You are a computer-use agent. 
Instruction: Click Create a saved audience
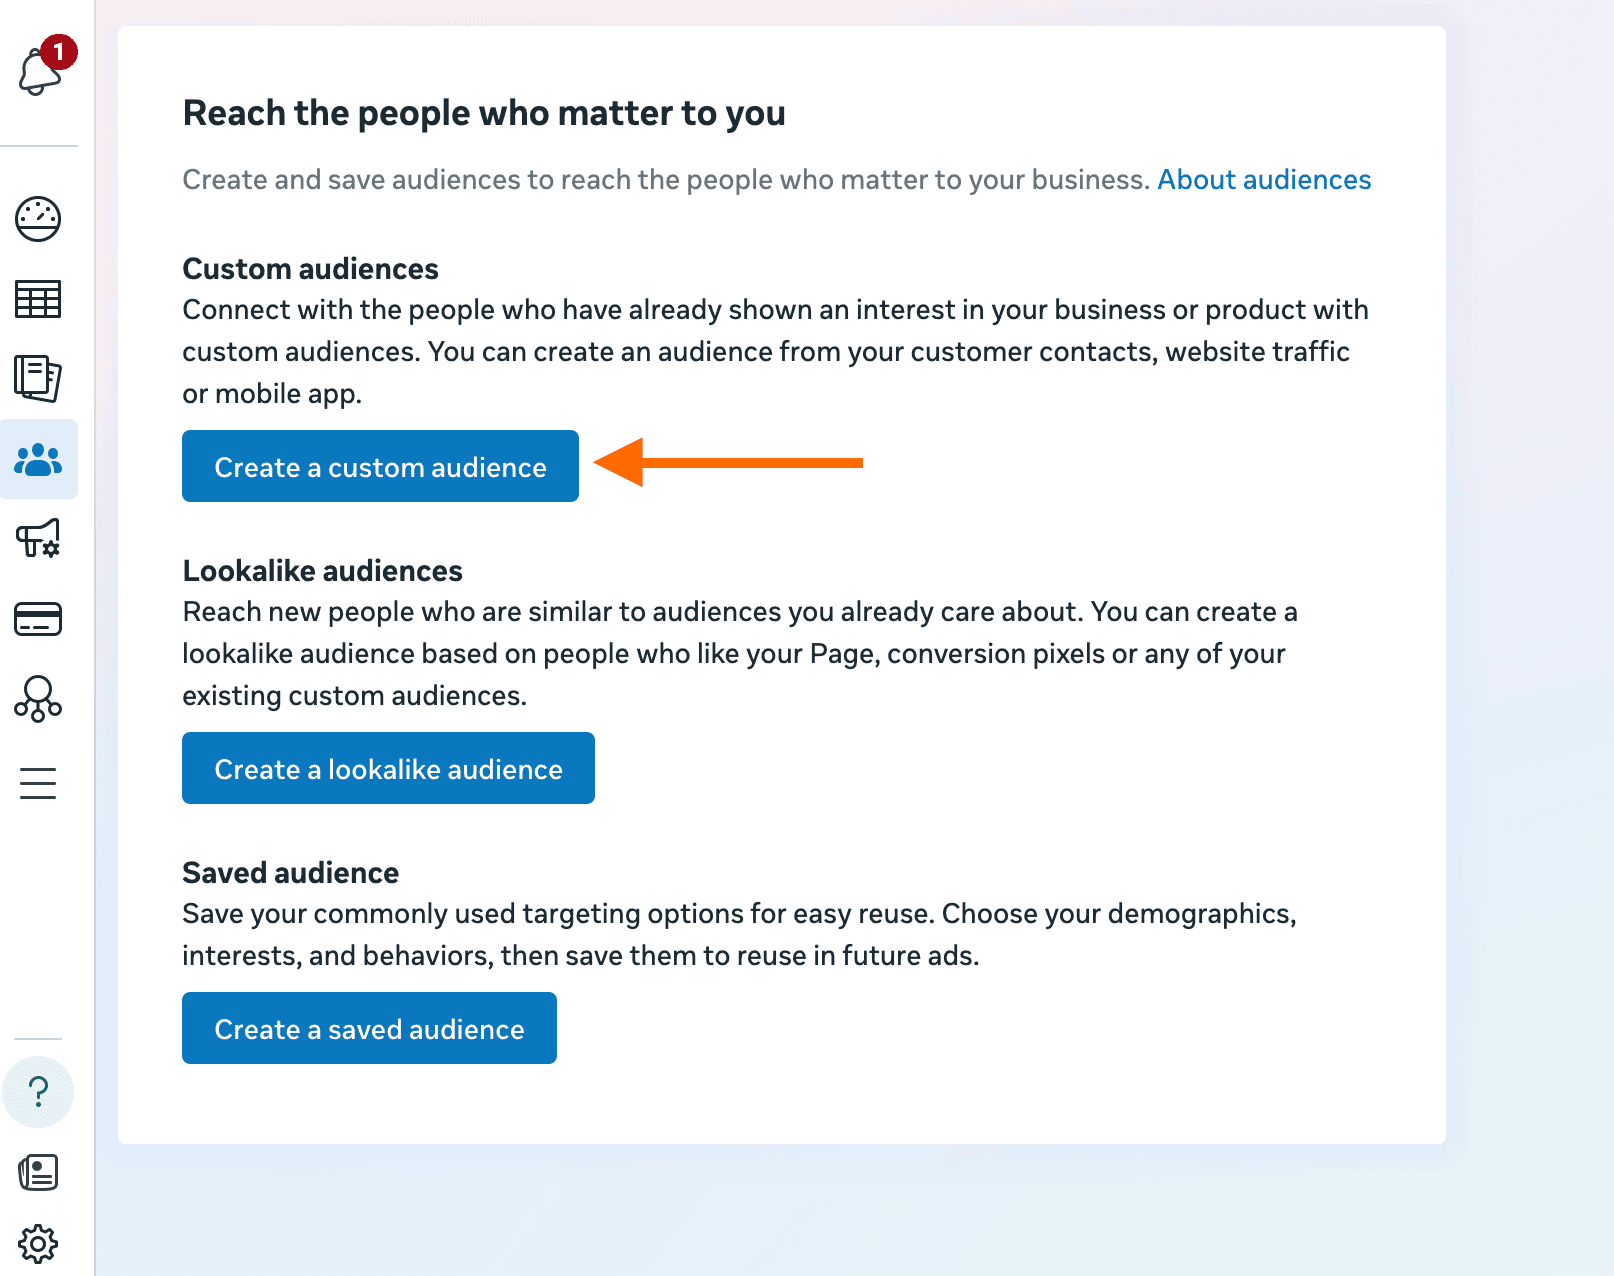coord(369,1028)
